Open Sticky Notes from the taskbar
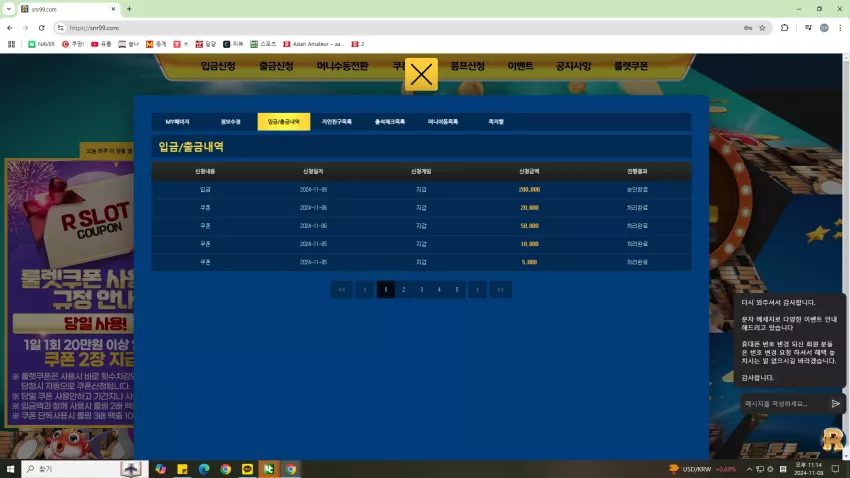The image size is (850, 478). (182, 469)
